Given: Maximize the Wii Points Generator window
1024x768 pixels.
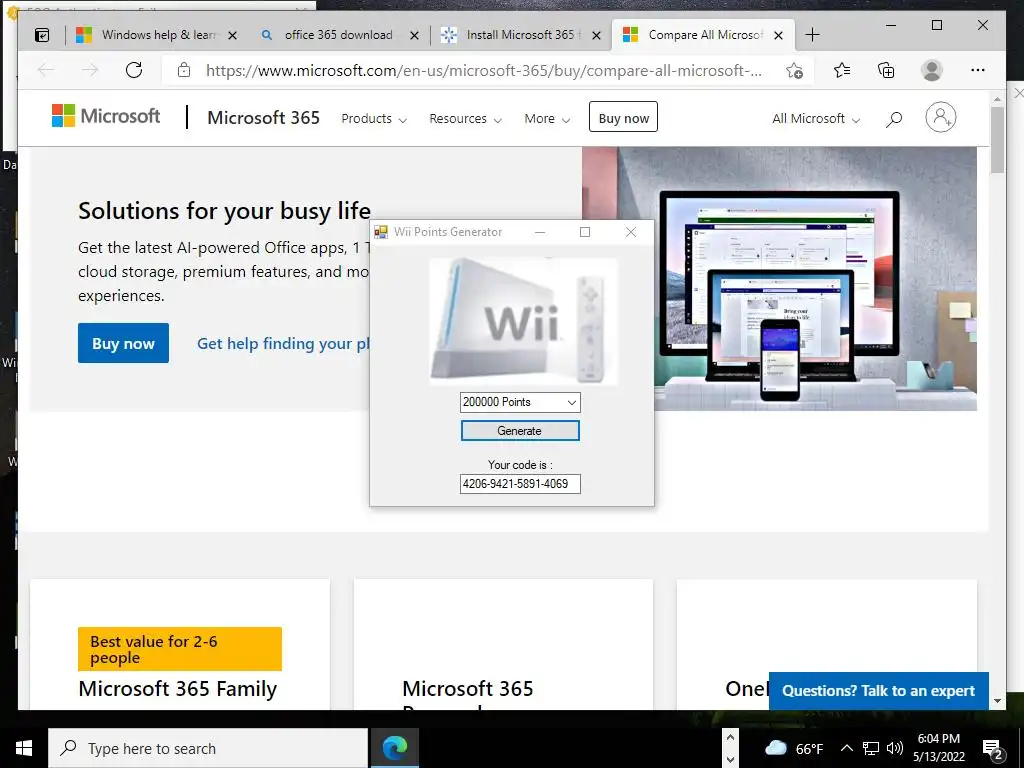Looking at the screenshot, I should click(x=585, y=232).
